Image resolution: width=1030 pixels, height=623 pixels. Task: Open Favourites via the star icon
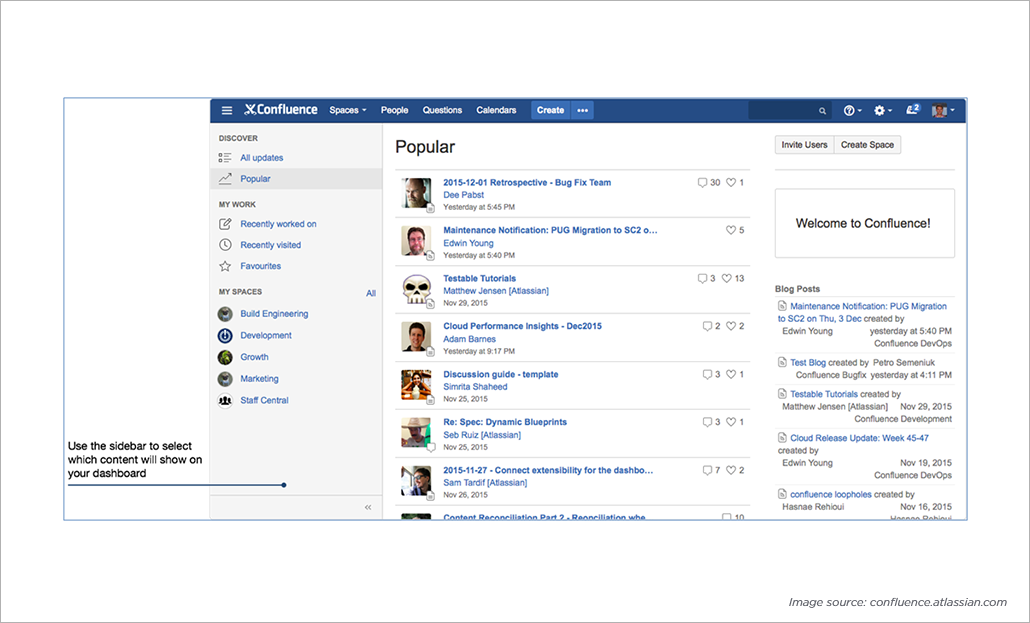[x=224, y=265]
